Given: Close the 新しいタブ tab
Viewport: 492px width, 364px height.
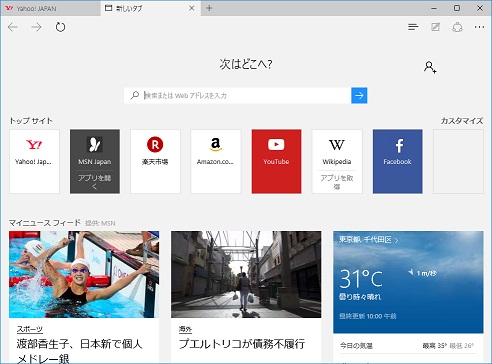Looking at the screenshot, I should [192, 8].
